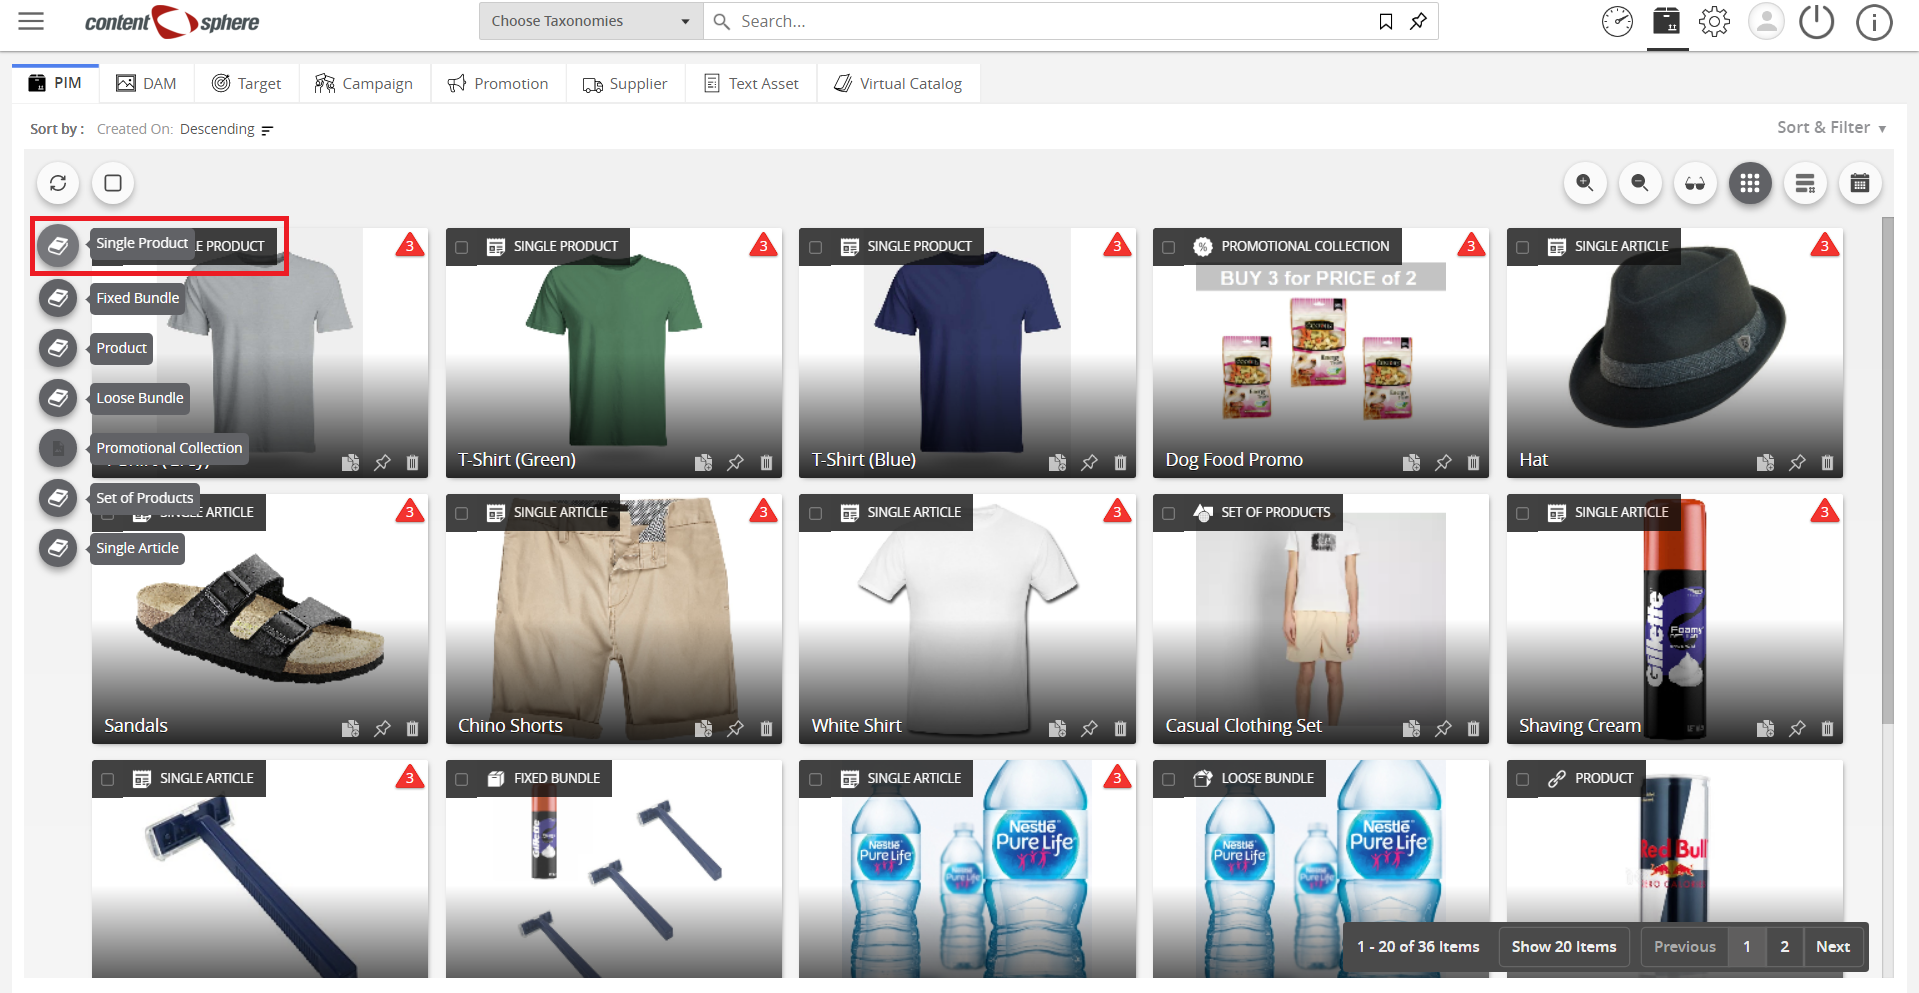The image size is (1919, 993).
Task: Switch to the Target tab
Action: click(247, 83)
